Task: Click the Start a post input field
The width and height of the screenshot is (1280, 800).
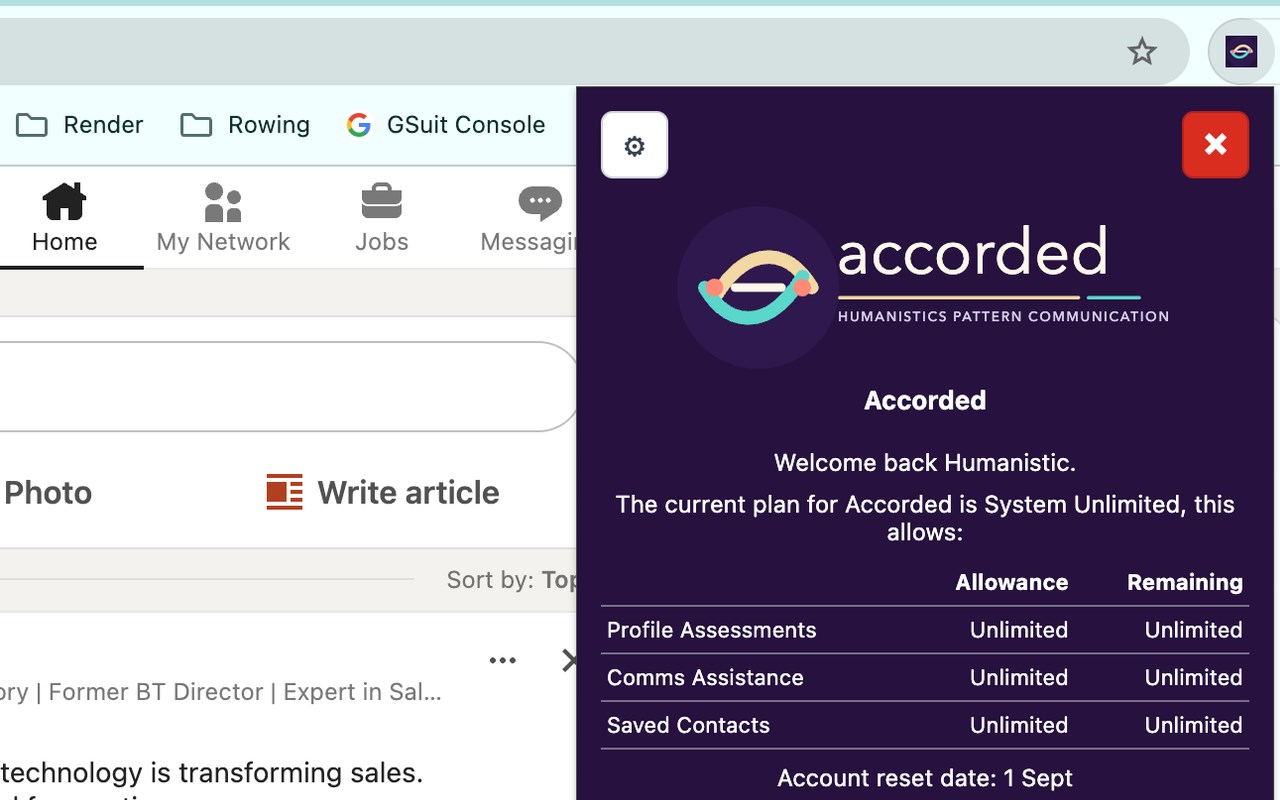Action: (288, 387)
